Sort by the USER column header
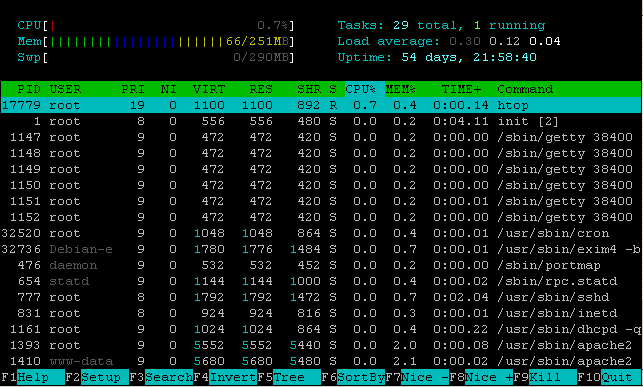Viewport: 643px width, 387px height. click(65, 89)
